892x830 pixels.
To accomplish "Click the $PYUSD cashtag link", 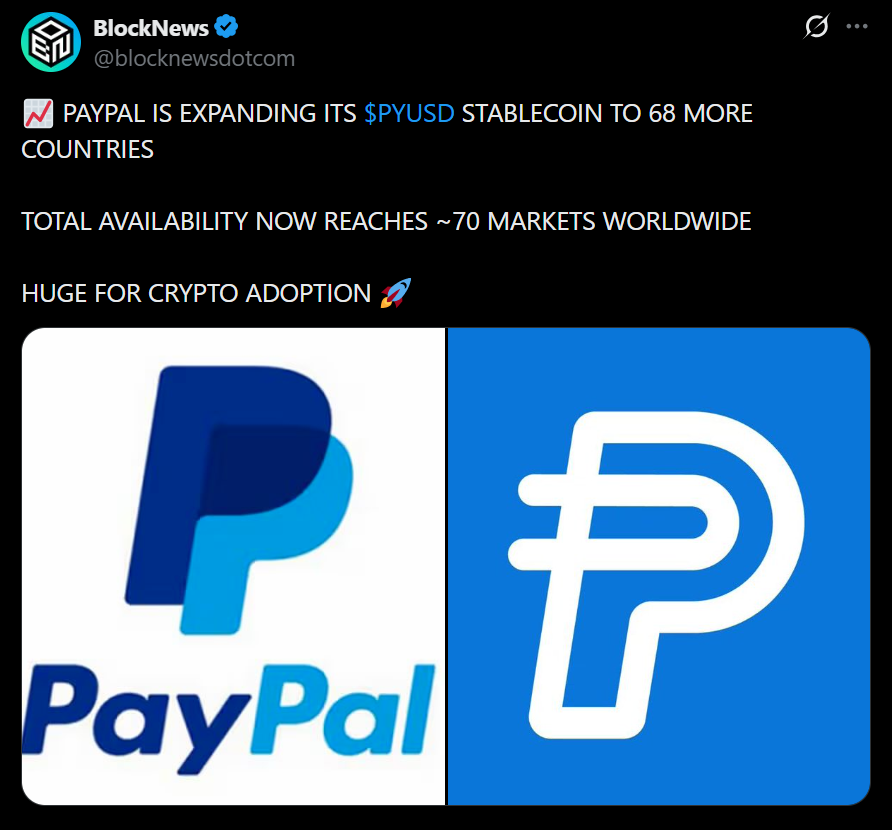I will click(x=409, y=113).
